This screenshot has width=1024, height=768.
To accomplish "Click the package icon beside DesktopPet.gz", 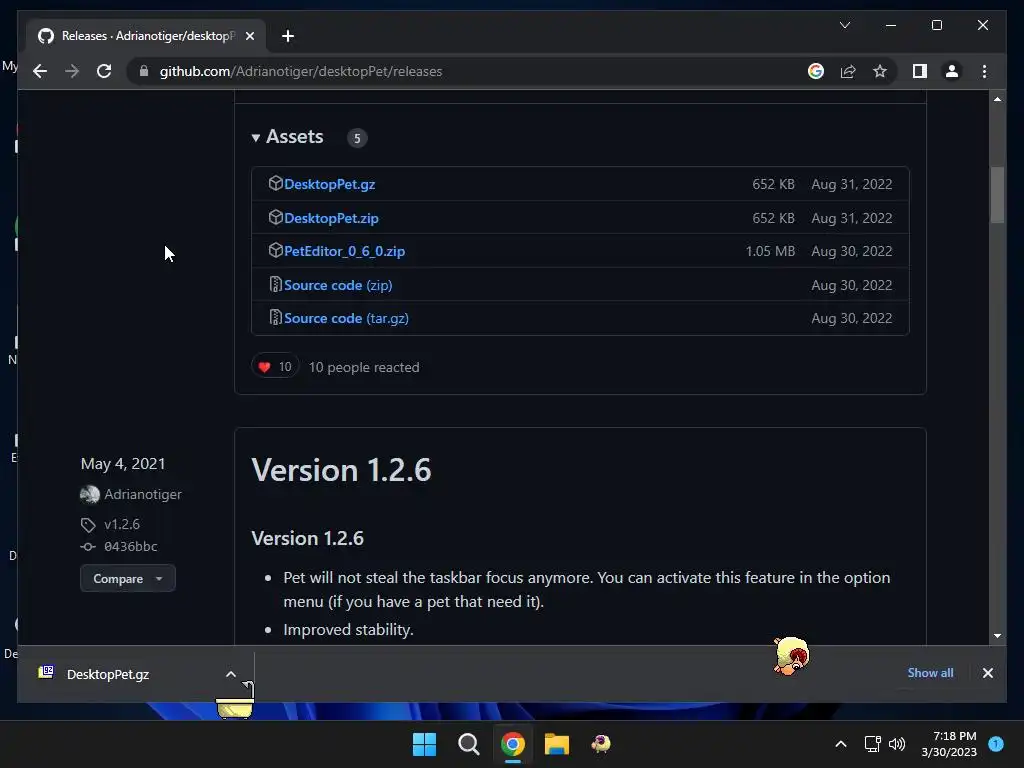I will tap(275, 184).
